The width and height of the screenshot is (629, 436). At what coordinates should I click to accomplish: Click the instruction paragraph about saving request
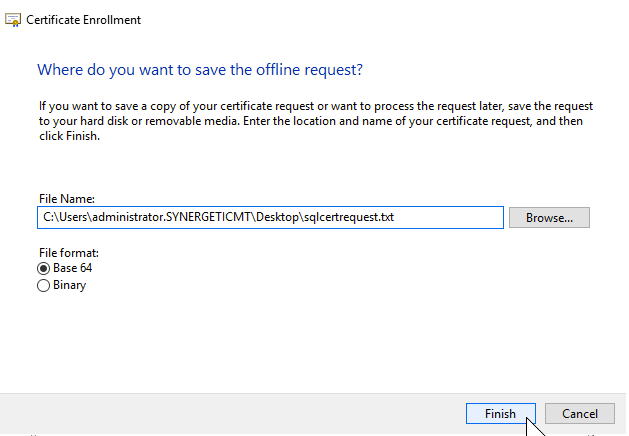click(316, 121)
